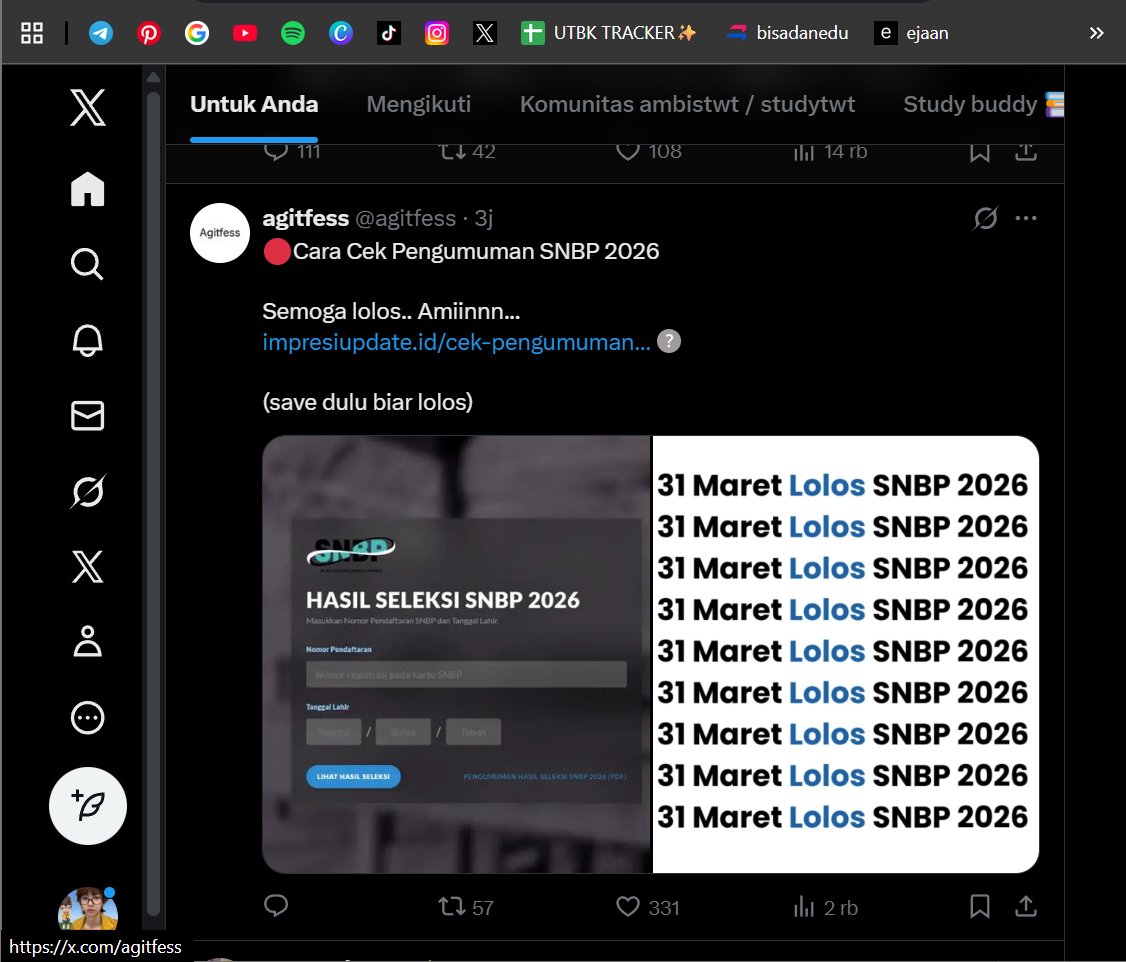Open the repost options on the agitfess post

(x=452, y=907)
